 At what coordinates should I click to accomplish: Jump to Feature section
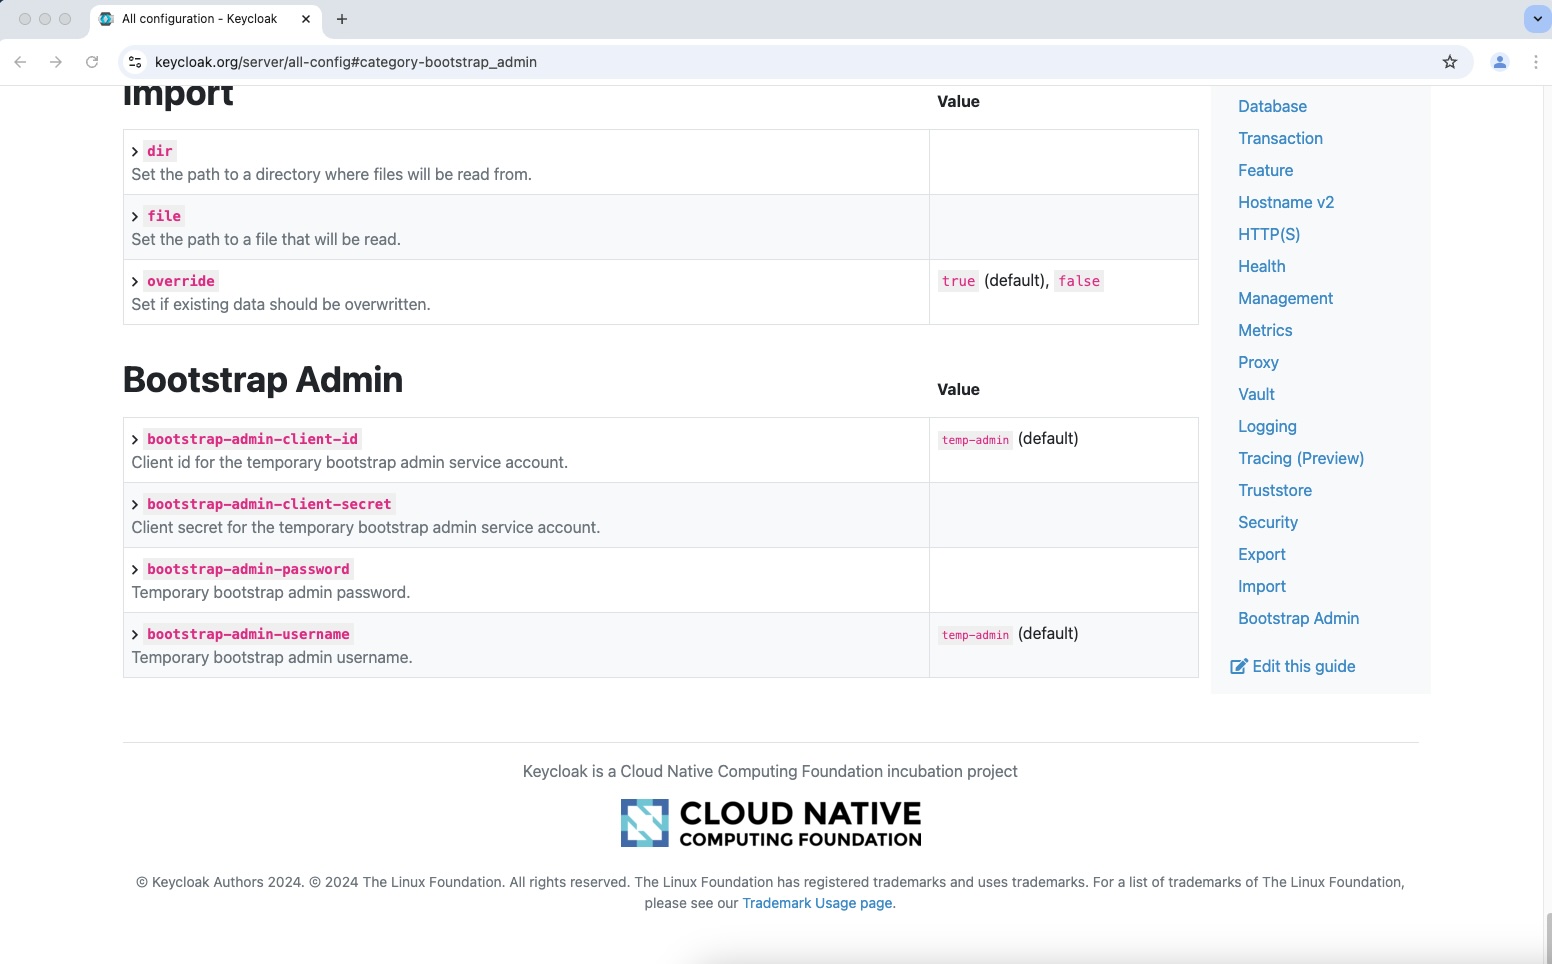[x=1265, y=170]
